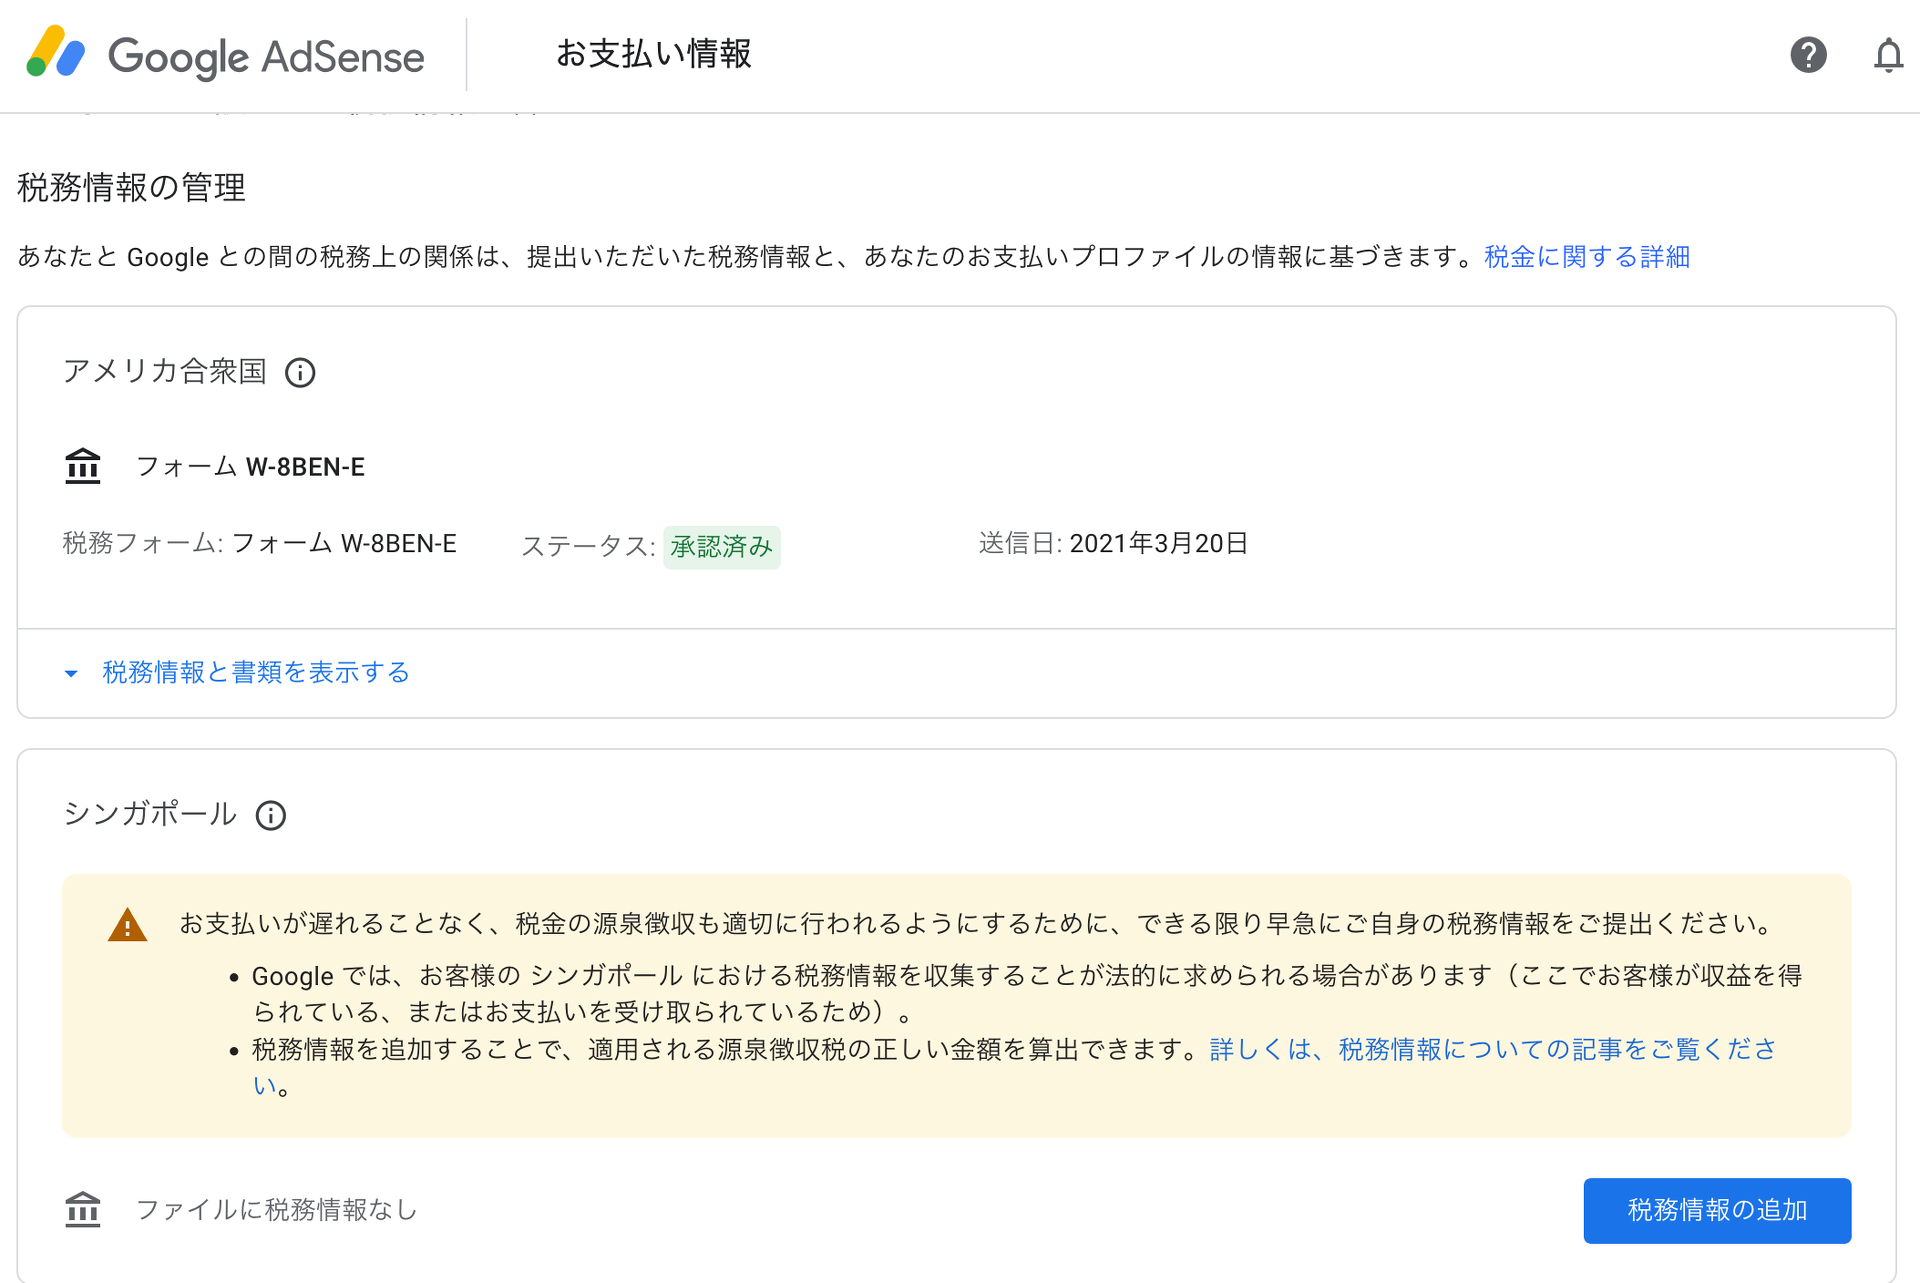Open 税務情報と書類を表示する link

click(256, 672)
